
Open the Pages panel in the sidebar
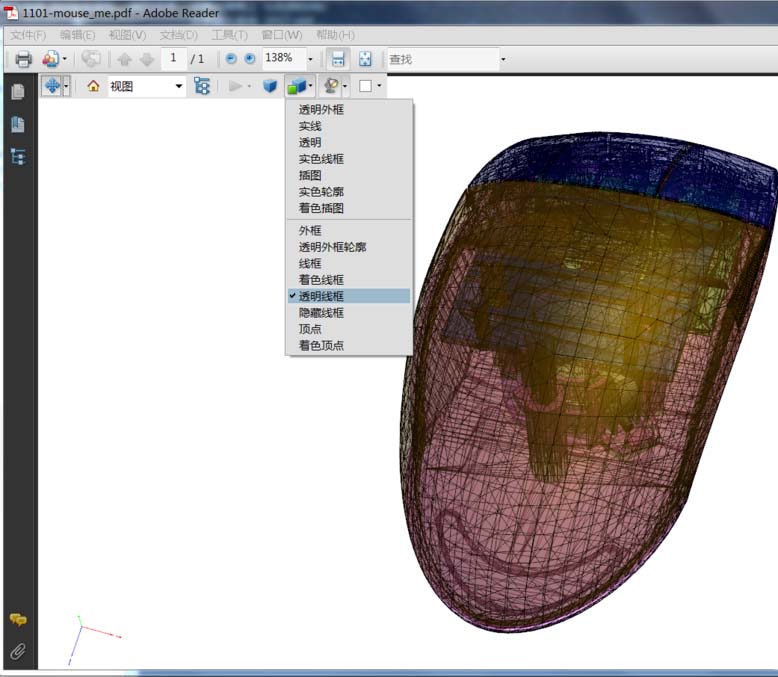18,92
